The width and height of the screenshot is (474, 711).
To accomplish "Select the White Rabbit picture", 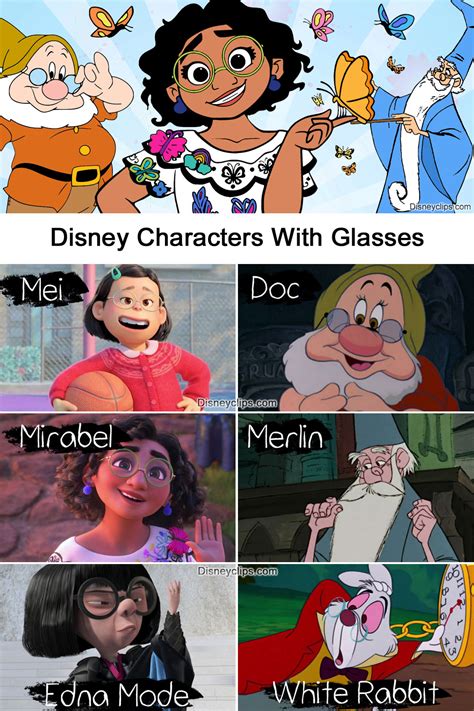I will pos(356,637).
